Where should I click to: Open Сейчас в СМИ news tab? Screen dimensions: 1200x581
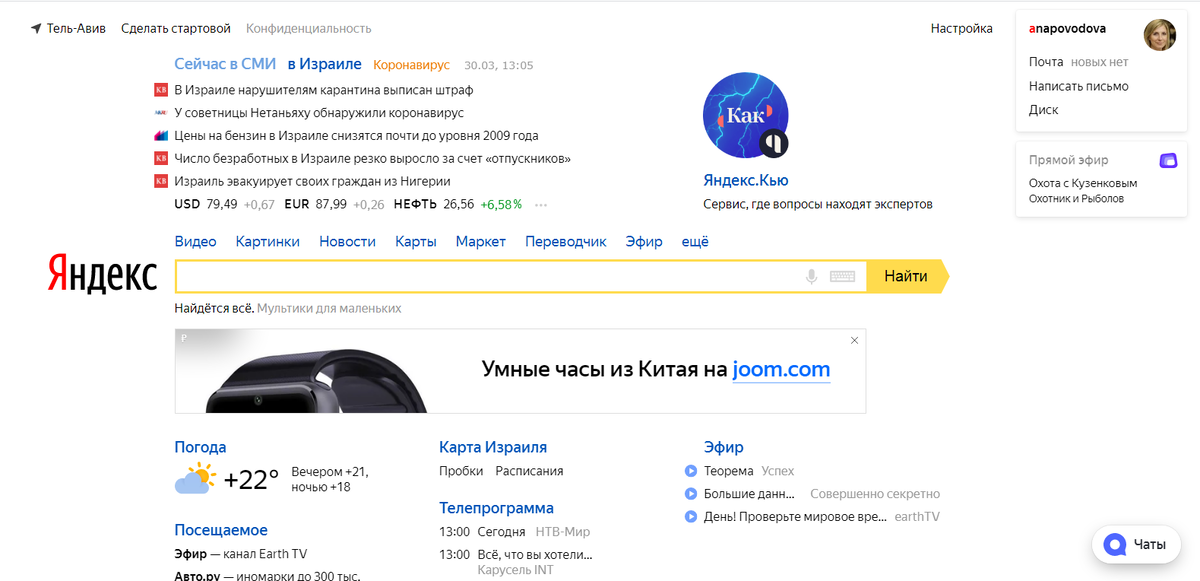(x=225, y=64)
